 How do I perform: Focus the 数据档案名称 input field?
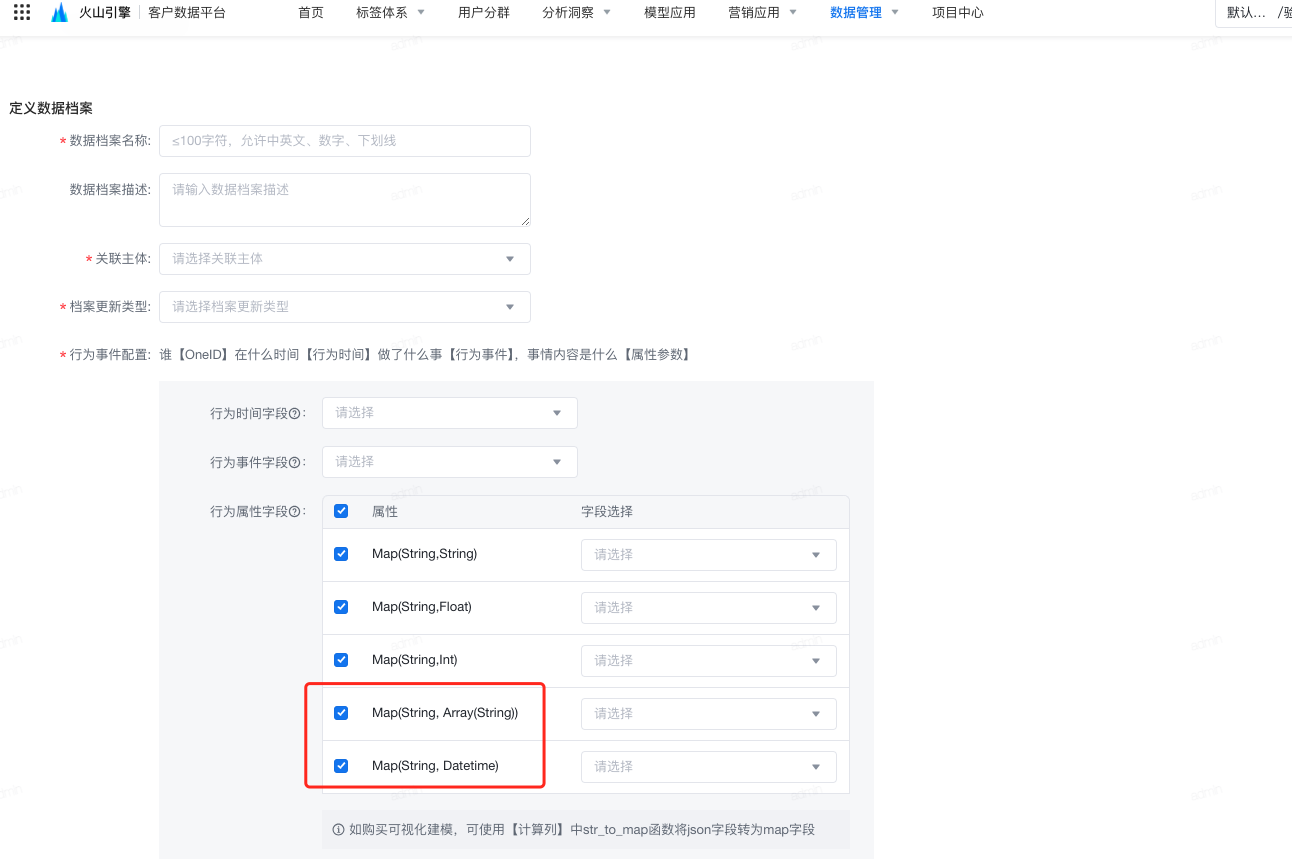tap(345, 141)
